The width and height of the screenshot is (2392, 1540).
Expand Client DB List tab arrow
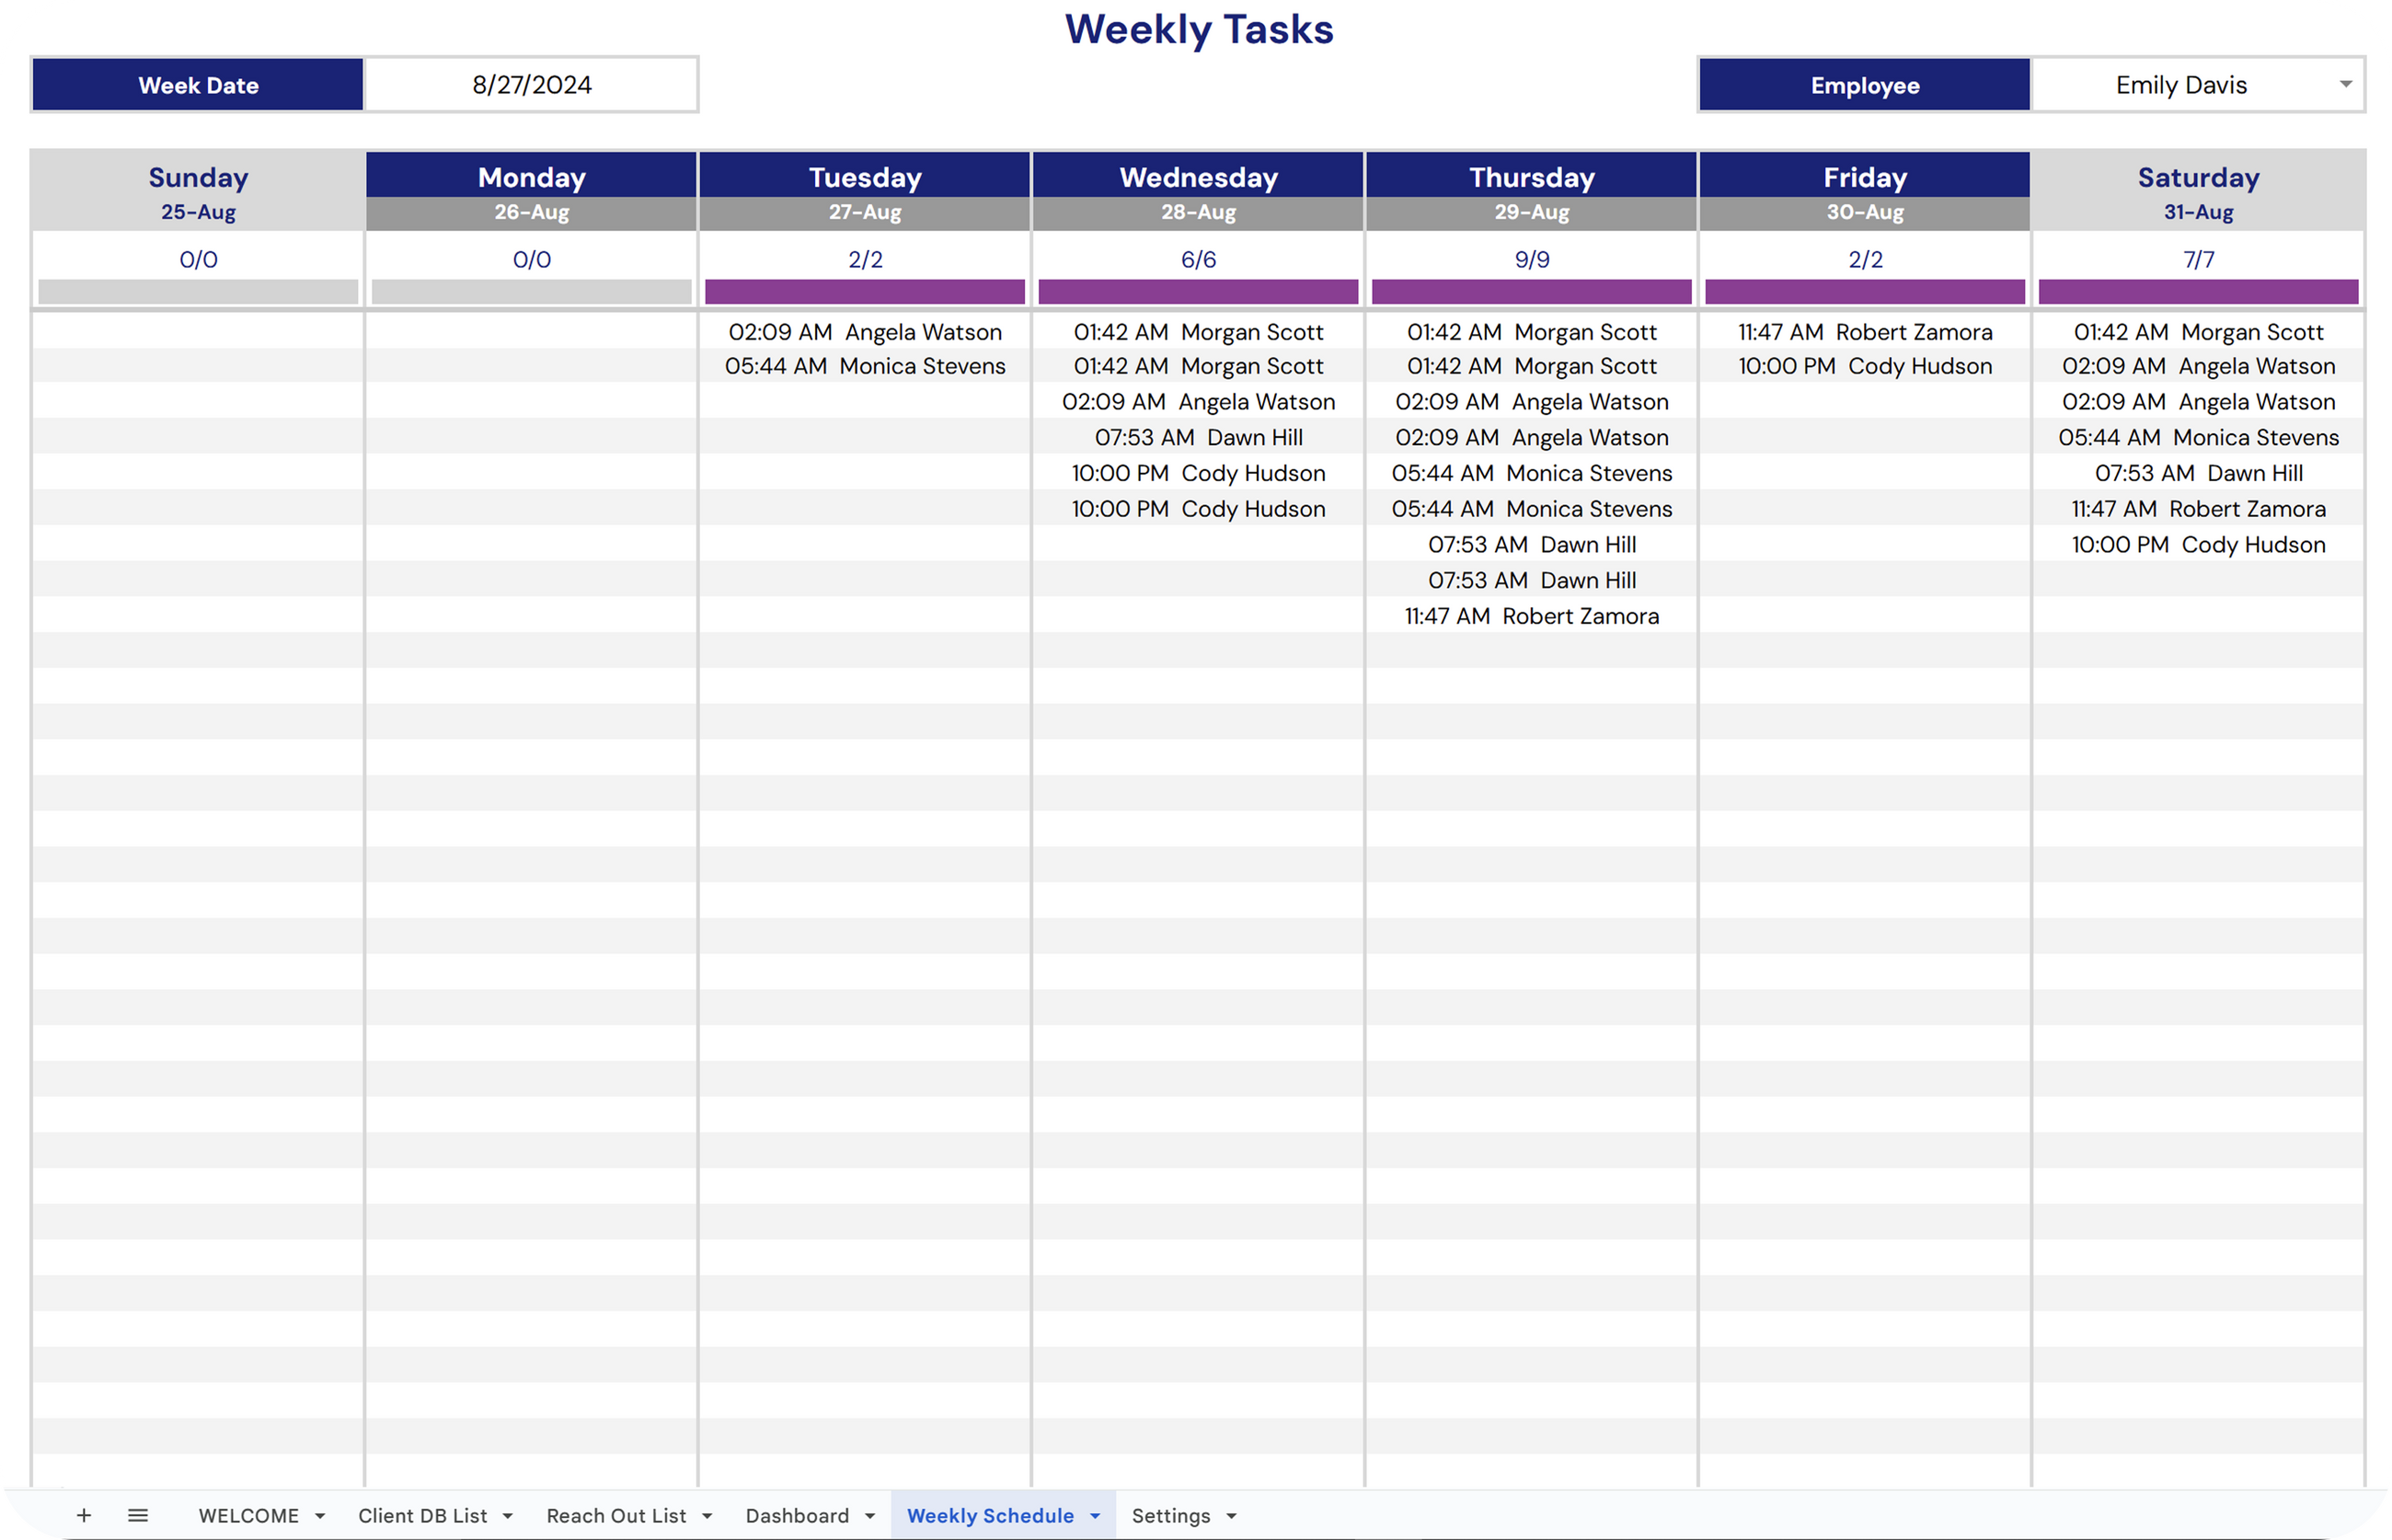coord(508,1516)
